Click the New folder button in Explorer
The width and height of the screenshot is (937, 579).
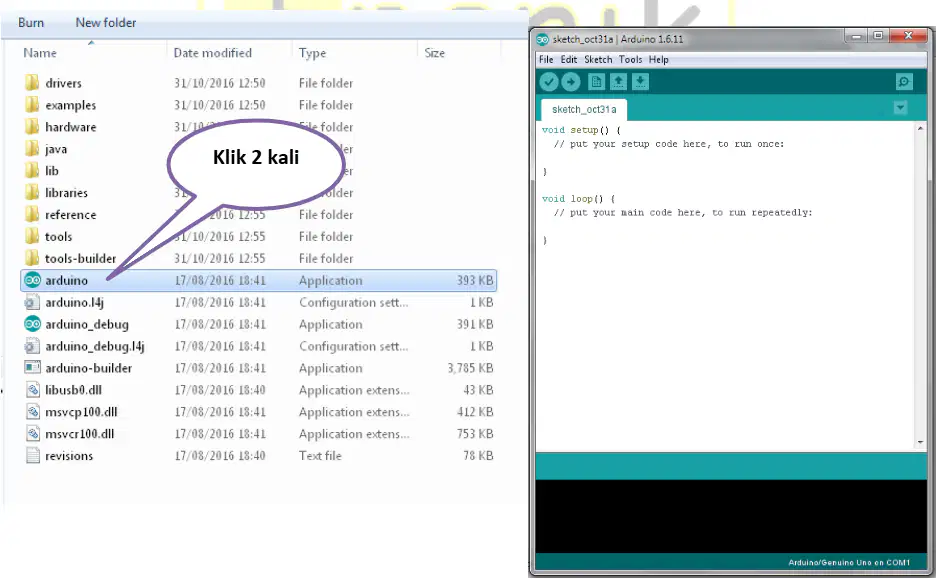coord(106,23)
